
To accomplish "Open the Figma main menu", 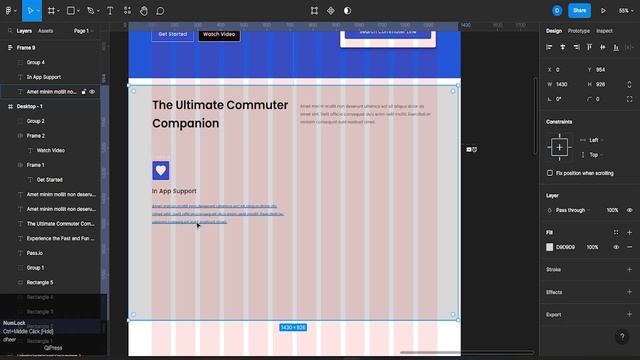I will pyautogui.click(x=8, y=11).
